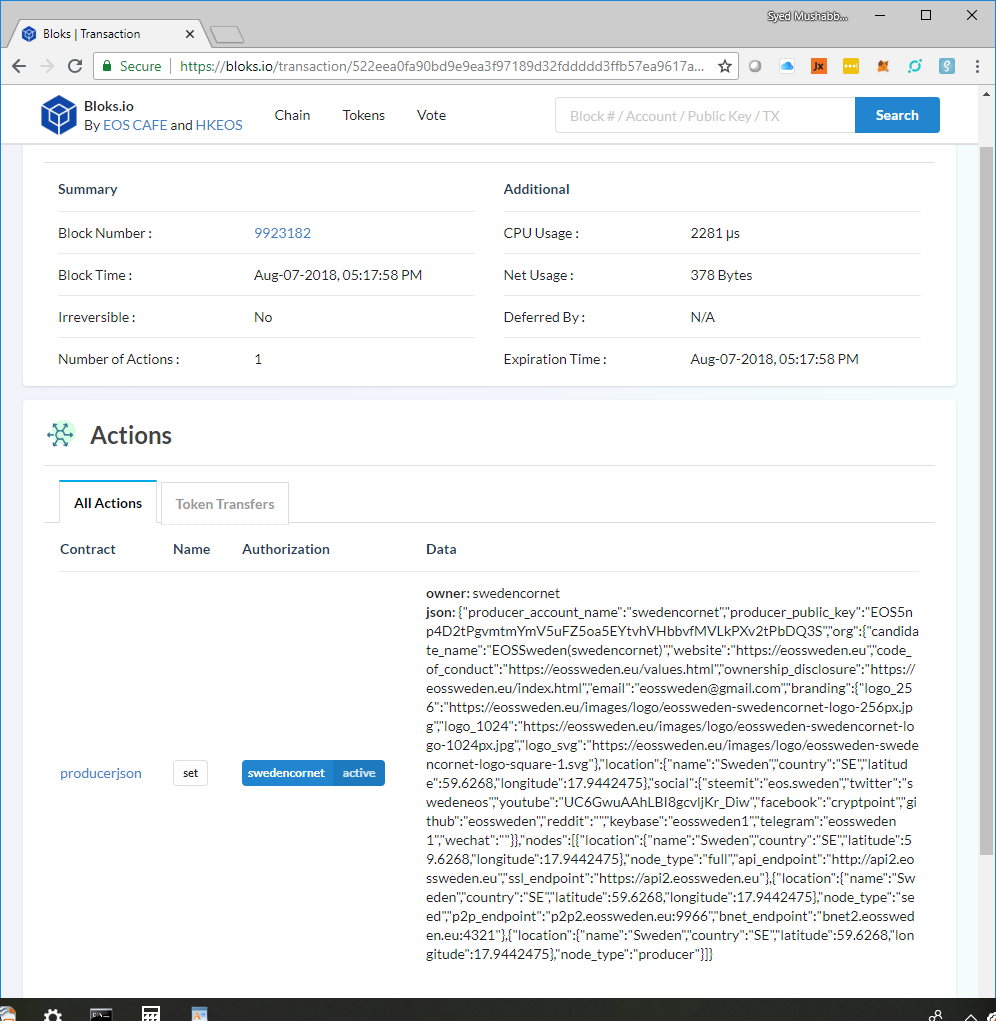Open the command prompt from the taskbar
The width and height of the screenshot is (996, 1021).
point(101,1014)
